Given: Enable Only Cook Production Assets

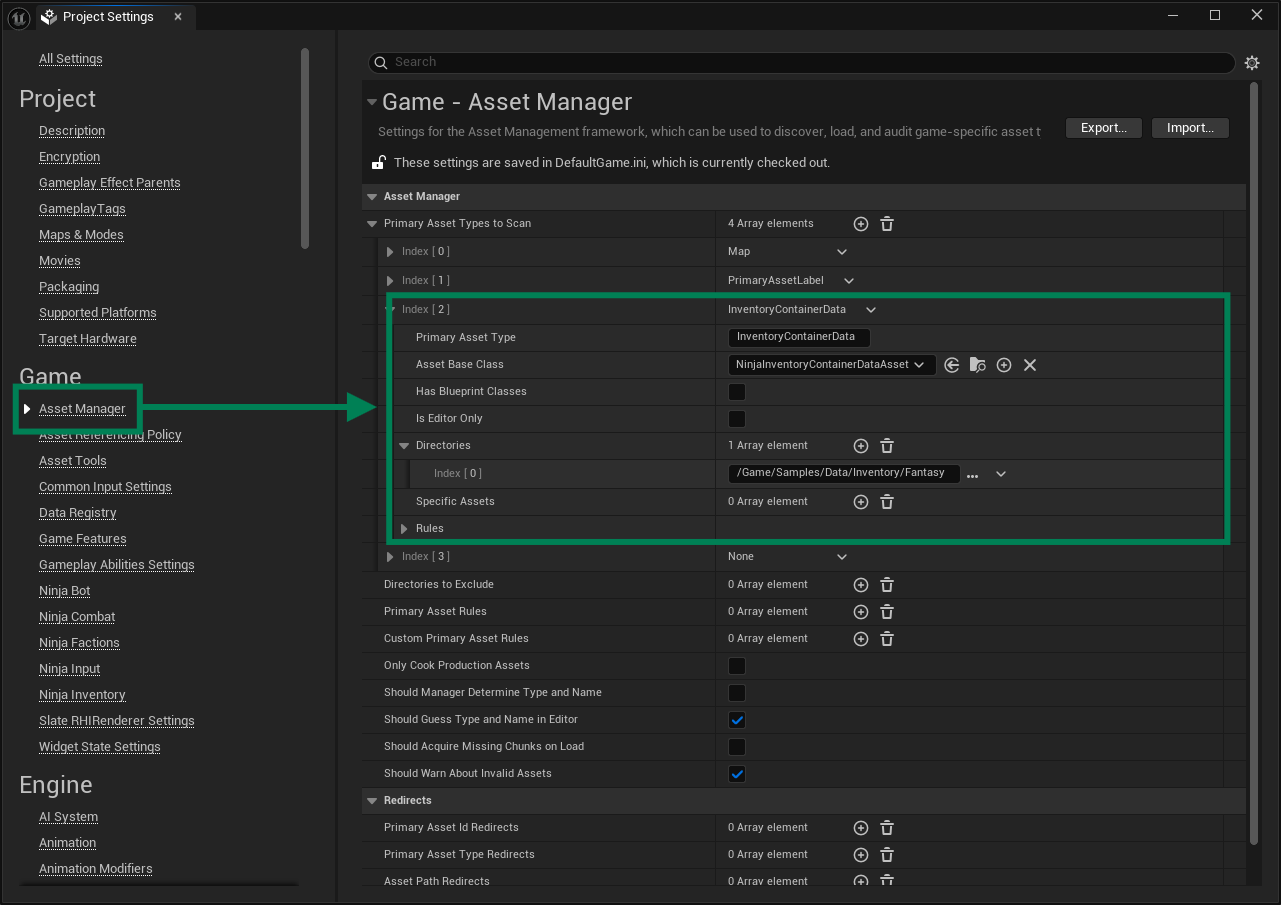Looking at the screenshot, I should point(737,665).
